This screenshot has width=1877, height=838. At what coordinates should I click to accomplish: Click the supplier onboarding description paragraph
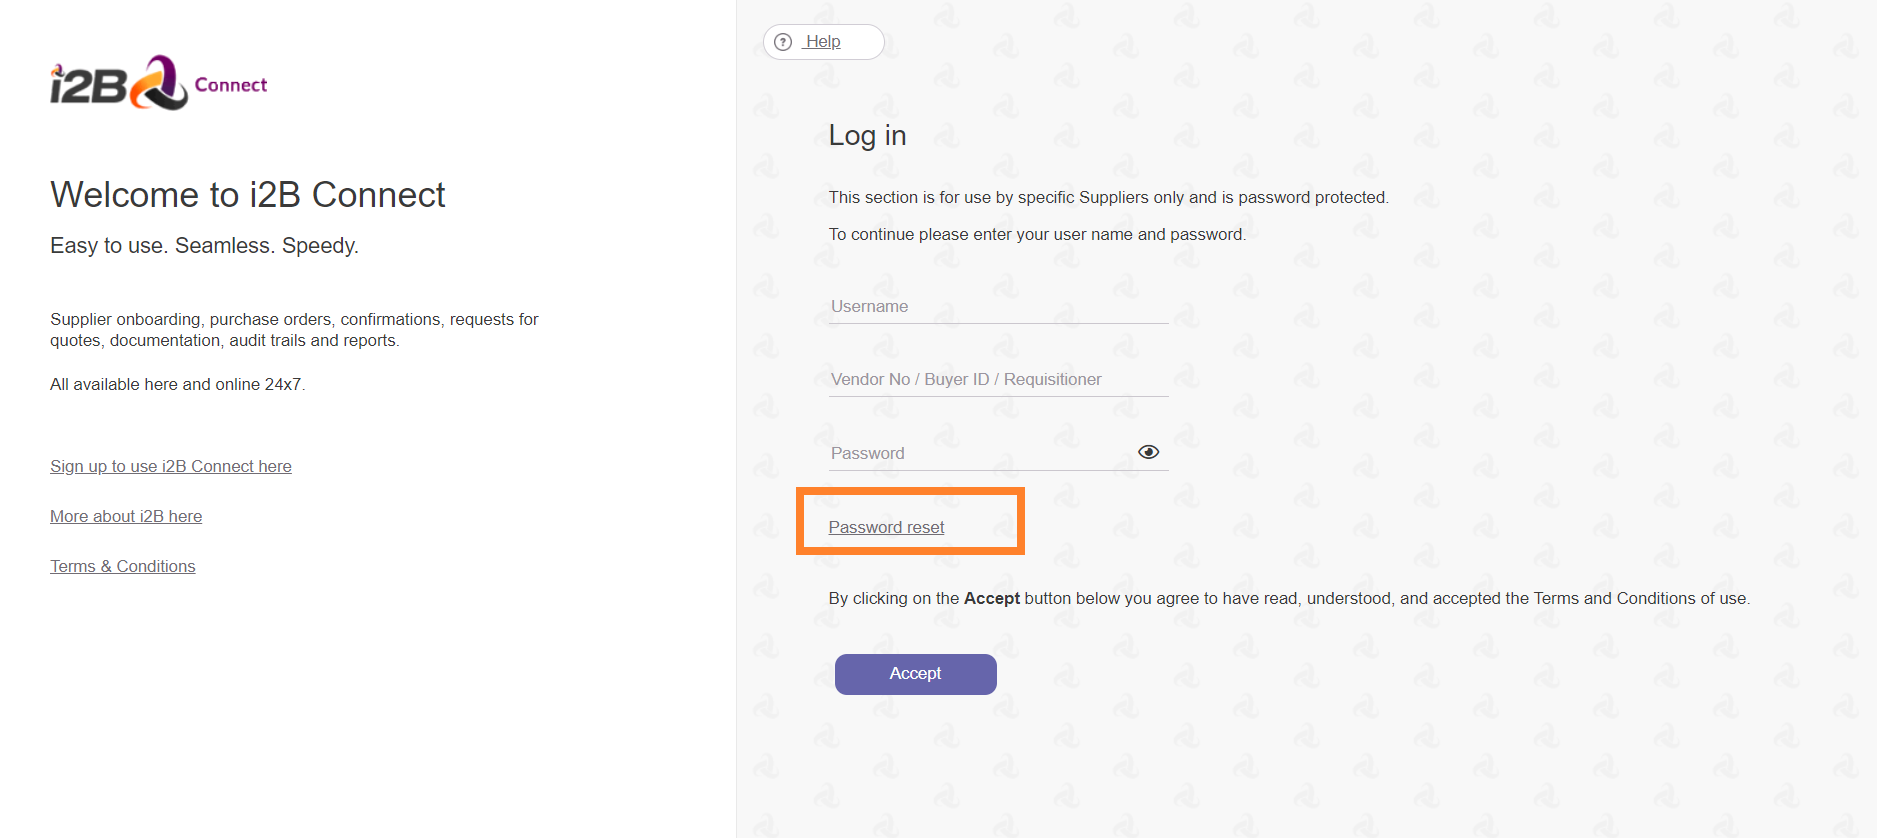pos(294,330)
